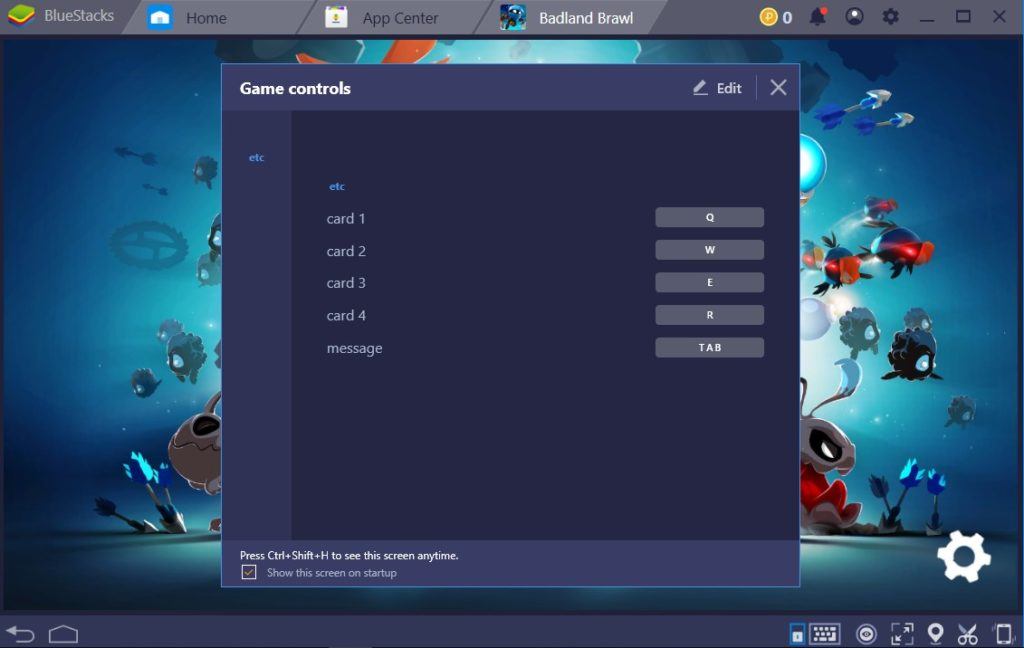Uncheck Show this screen on startup

(x=249, y=573)
